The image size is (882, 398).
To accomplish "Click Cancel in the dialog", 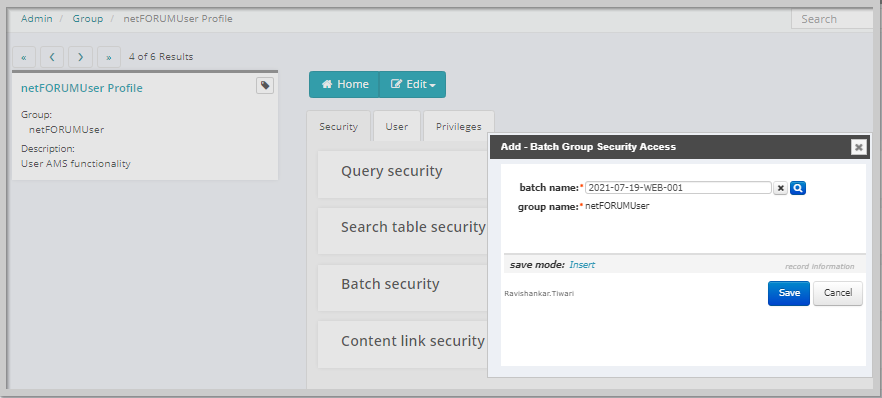I will point(838,293).
